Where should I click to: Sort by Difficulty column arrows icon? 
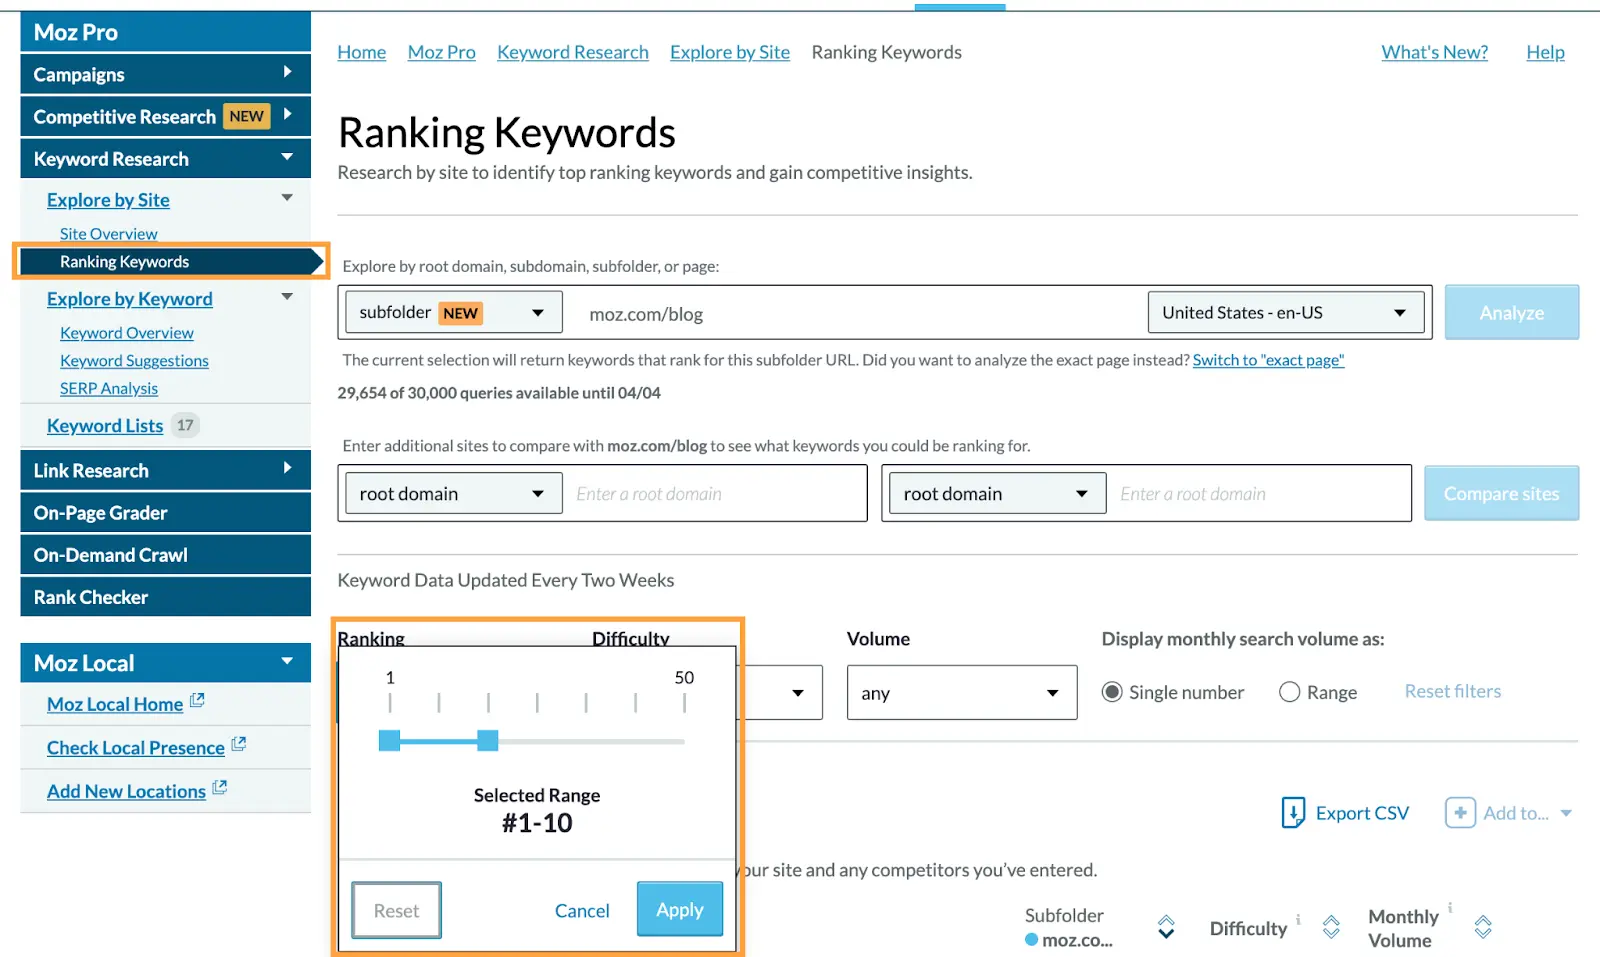click(x=1331, y=927)
